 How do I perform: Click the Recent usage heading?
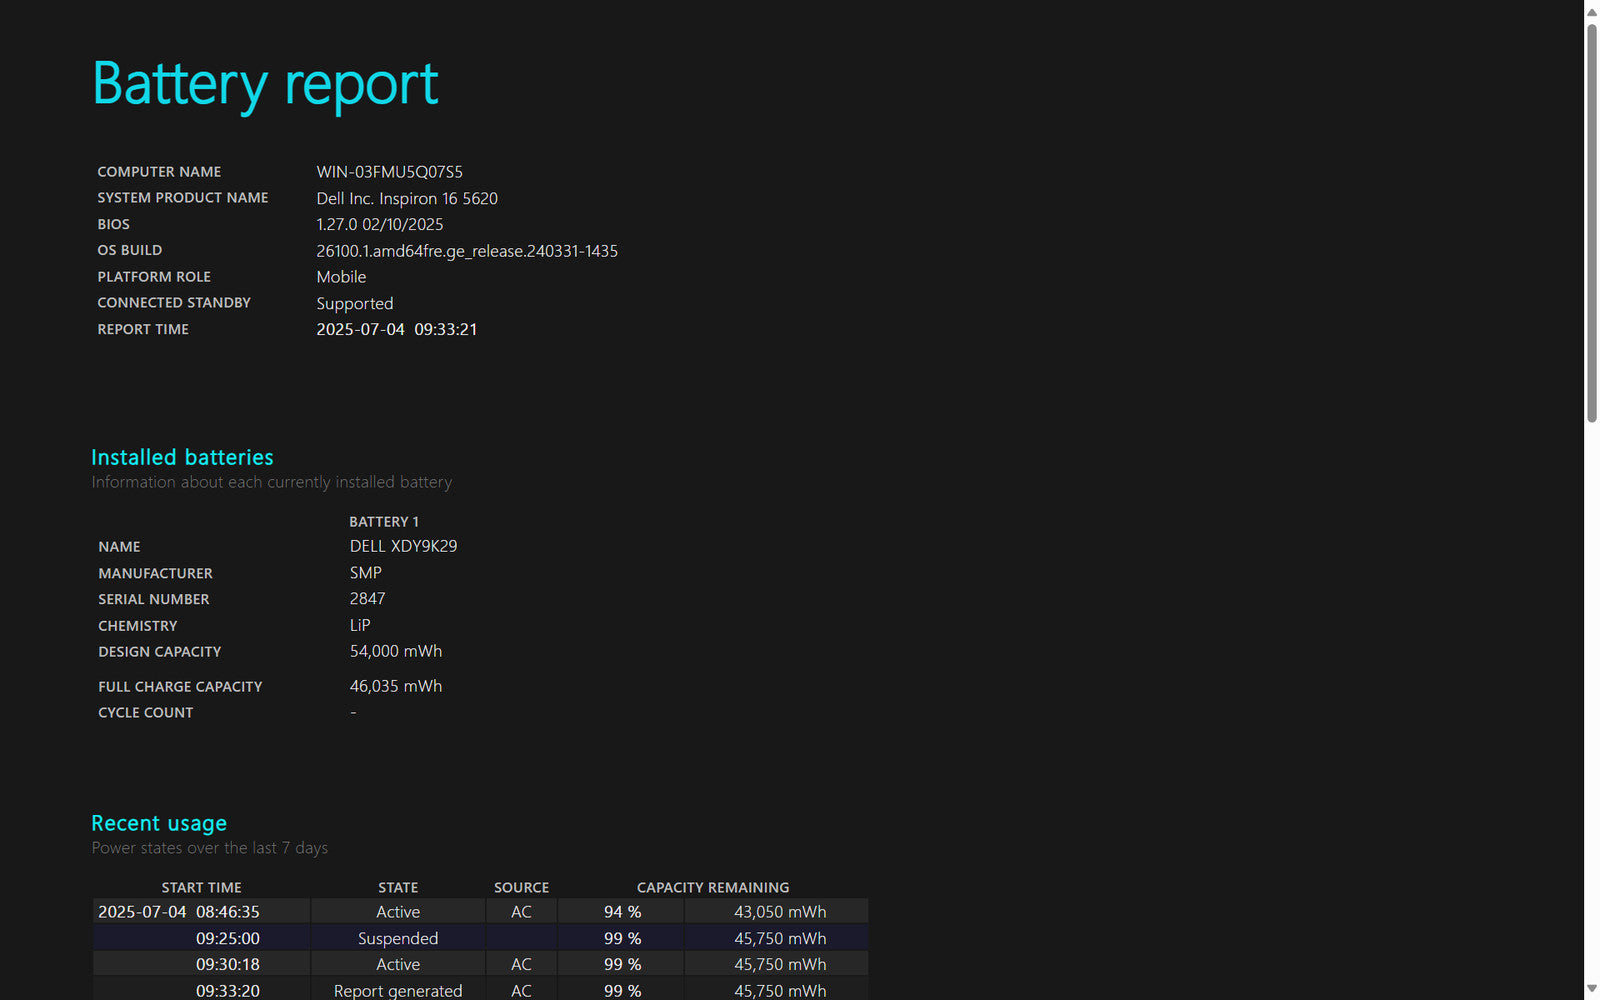point(159,823)
